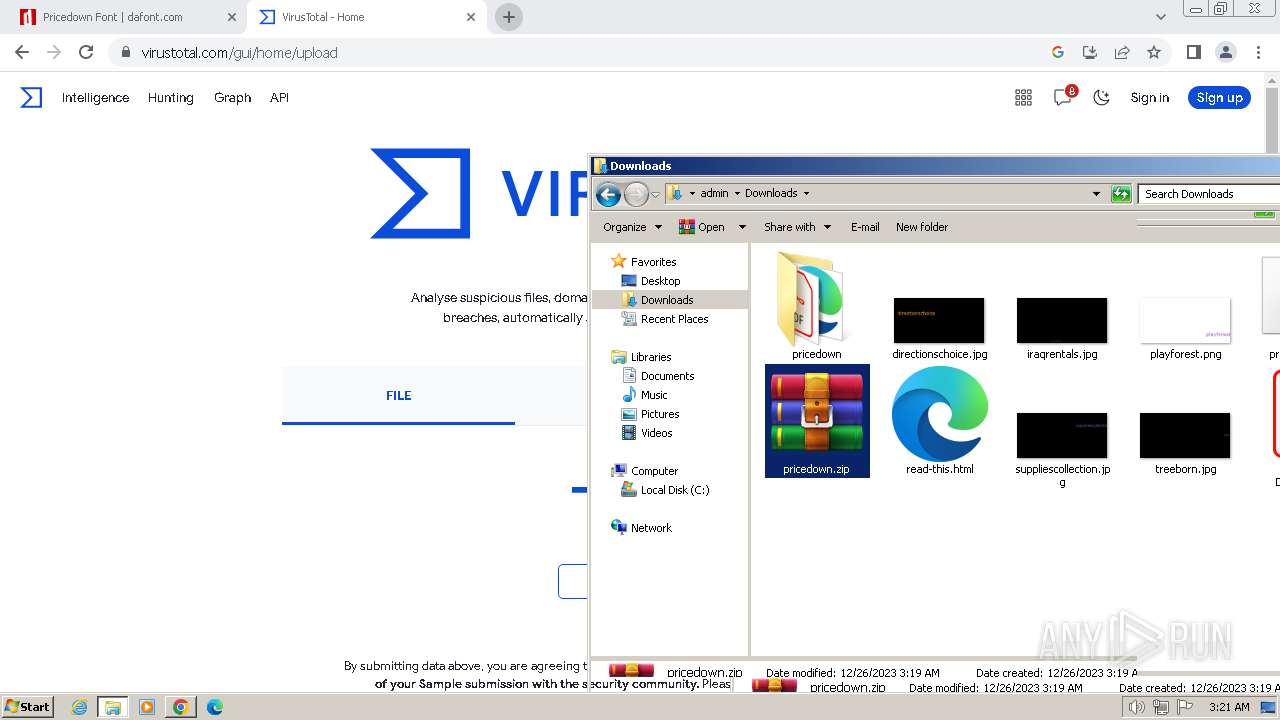1280x720 pixels.
Task: Click the Google icon in address bar
Action: (1058, 52)
